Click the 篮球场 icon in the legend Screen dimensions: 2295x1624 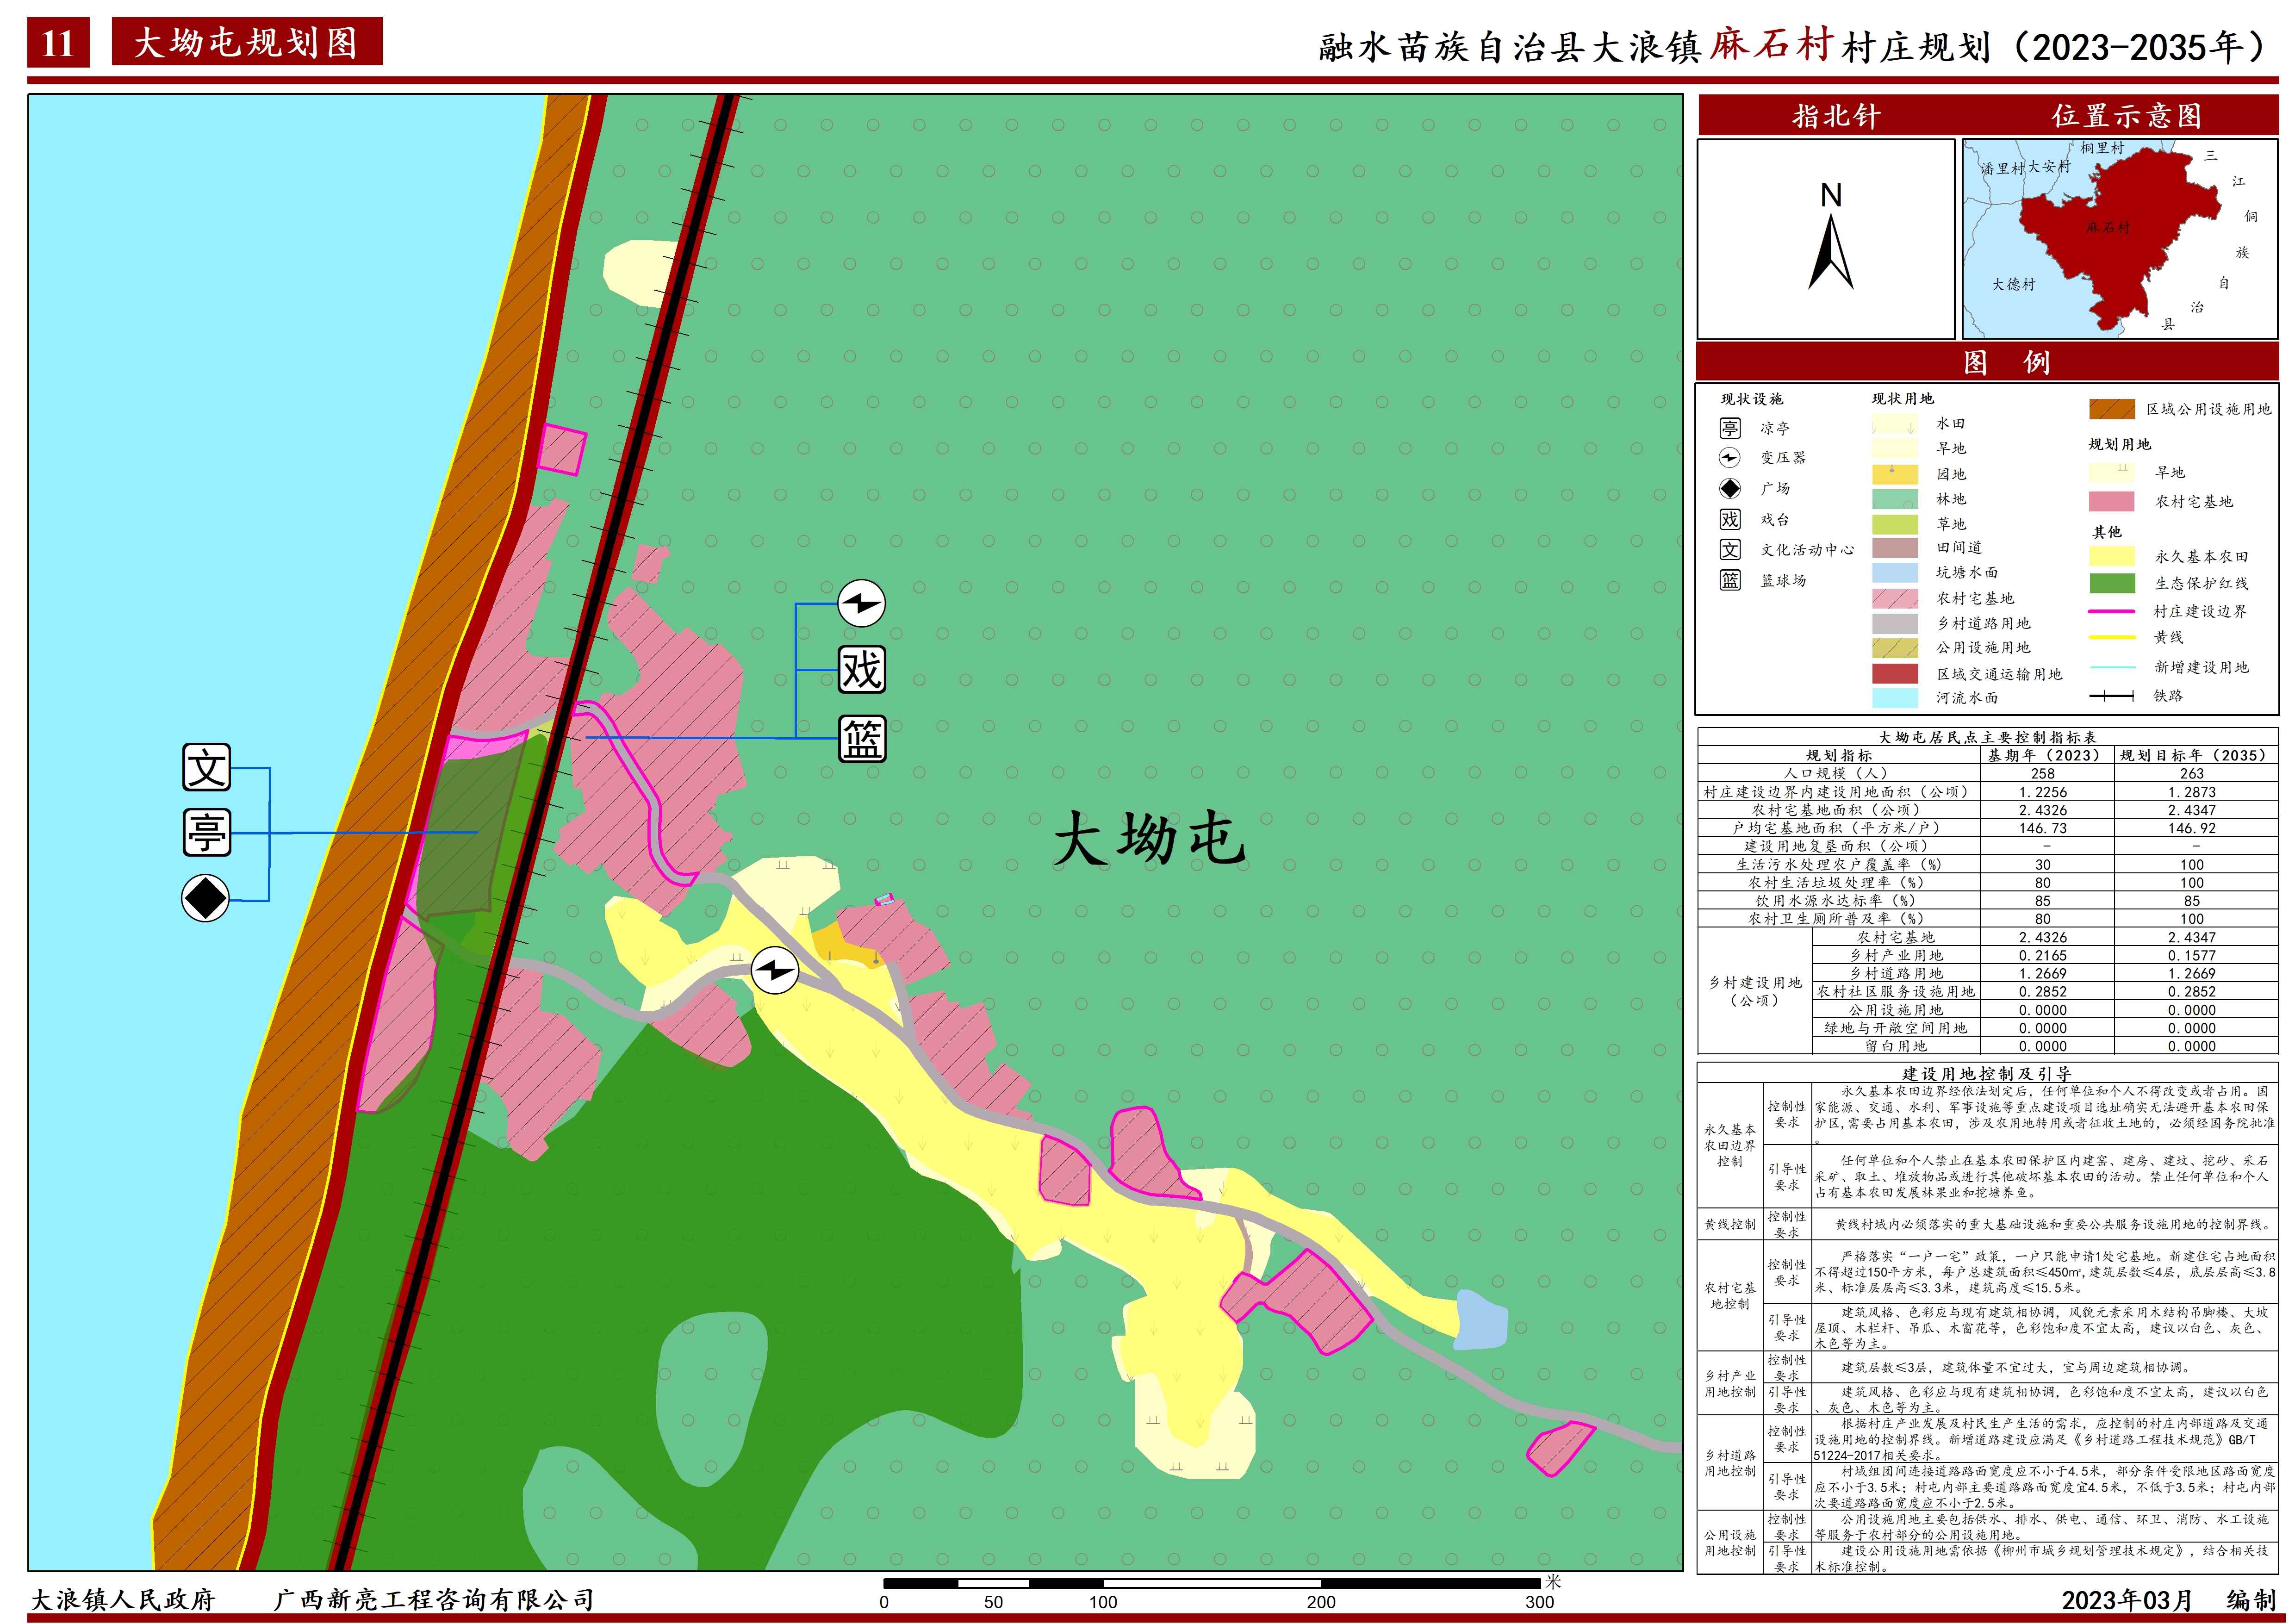pos(1730,580)
